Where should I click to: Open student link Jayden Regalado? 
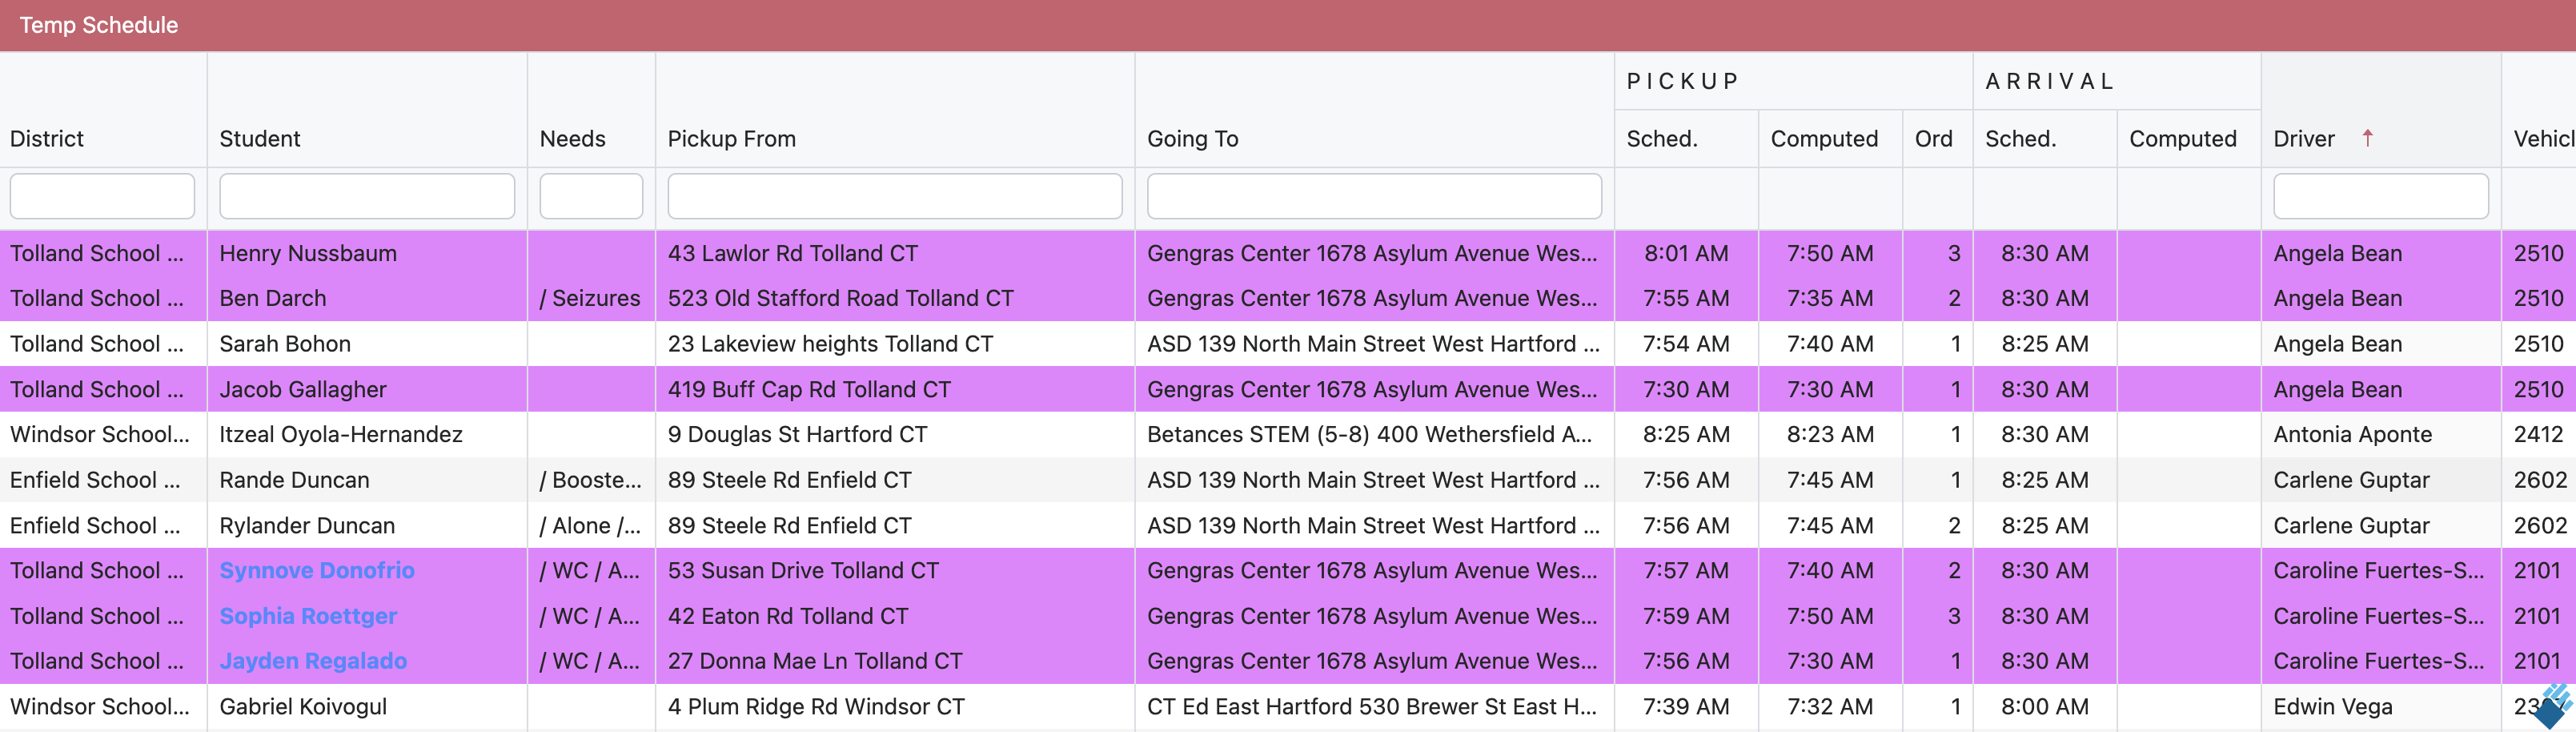pyautogui.click(x=313, y=661)
